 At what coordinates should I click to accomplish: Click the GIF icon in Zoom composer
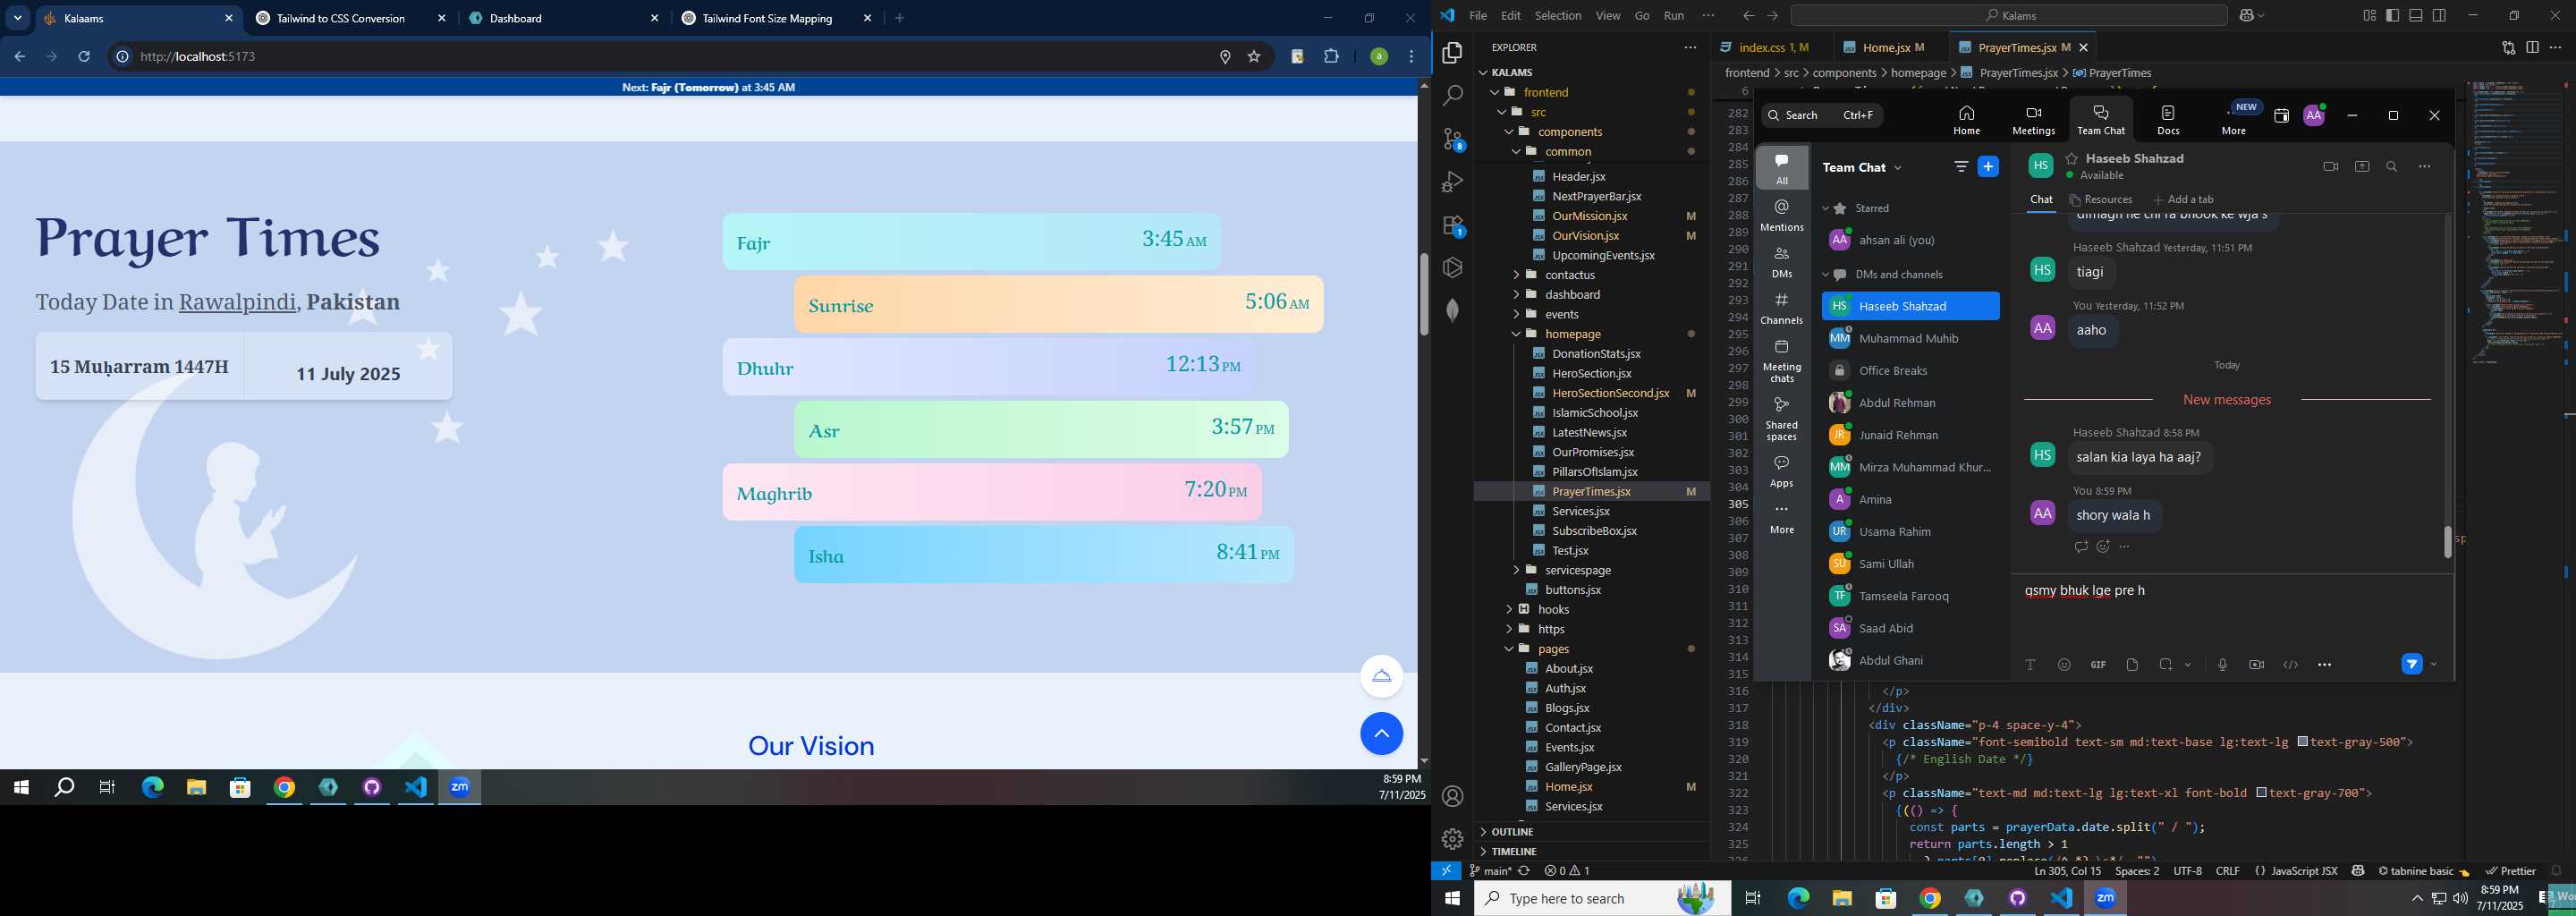tap(2098, 665)
